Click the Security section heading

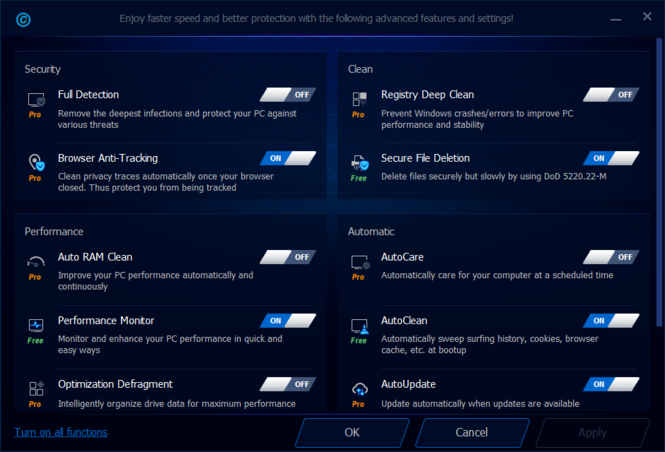point(42,69)
